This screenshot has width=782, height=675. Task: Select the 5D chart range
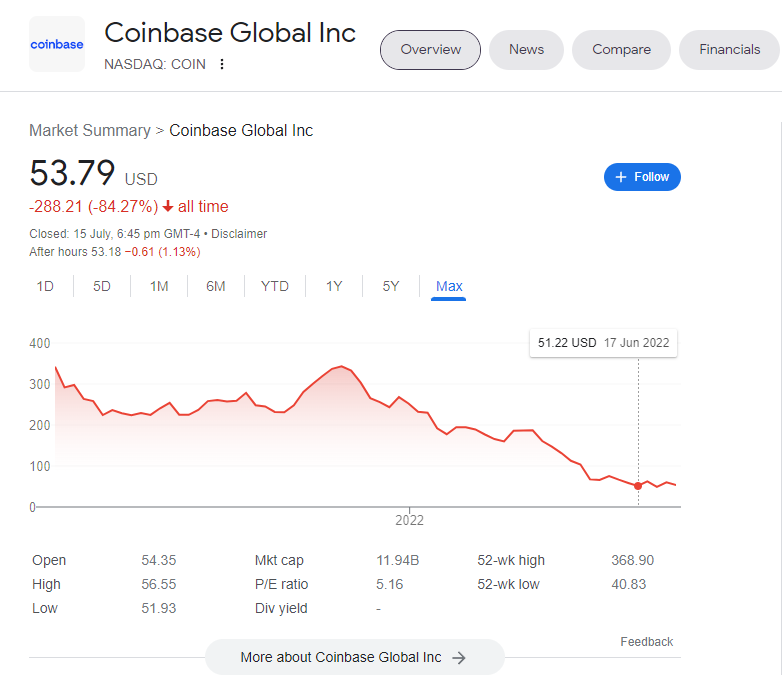click(102, 286)
